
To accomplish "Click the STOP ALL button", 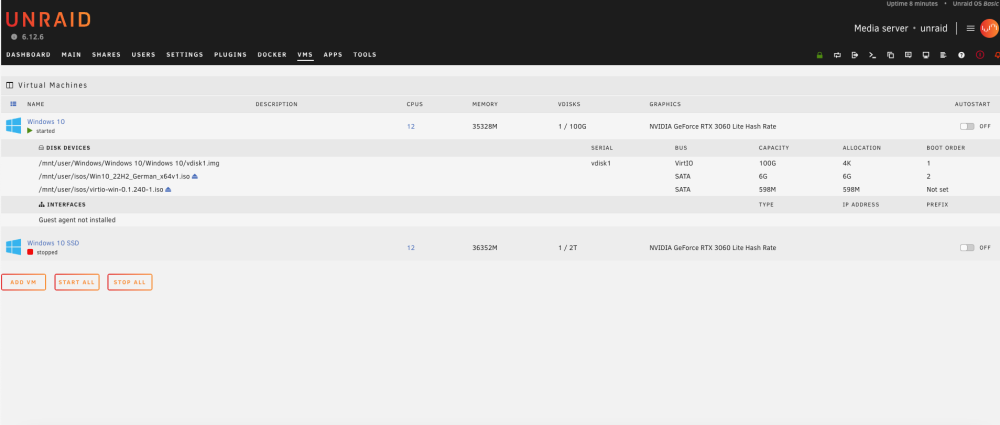I will [x=129, y=282].
